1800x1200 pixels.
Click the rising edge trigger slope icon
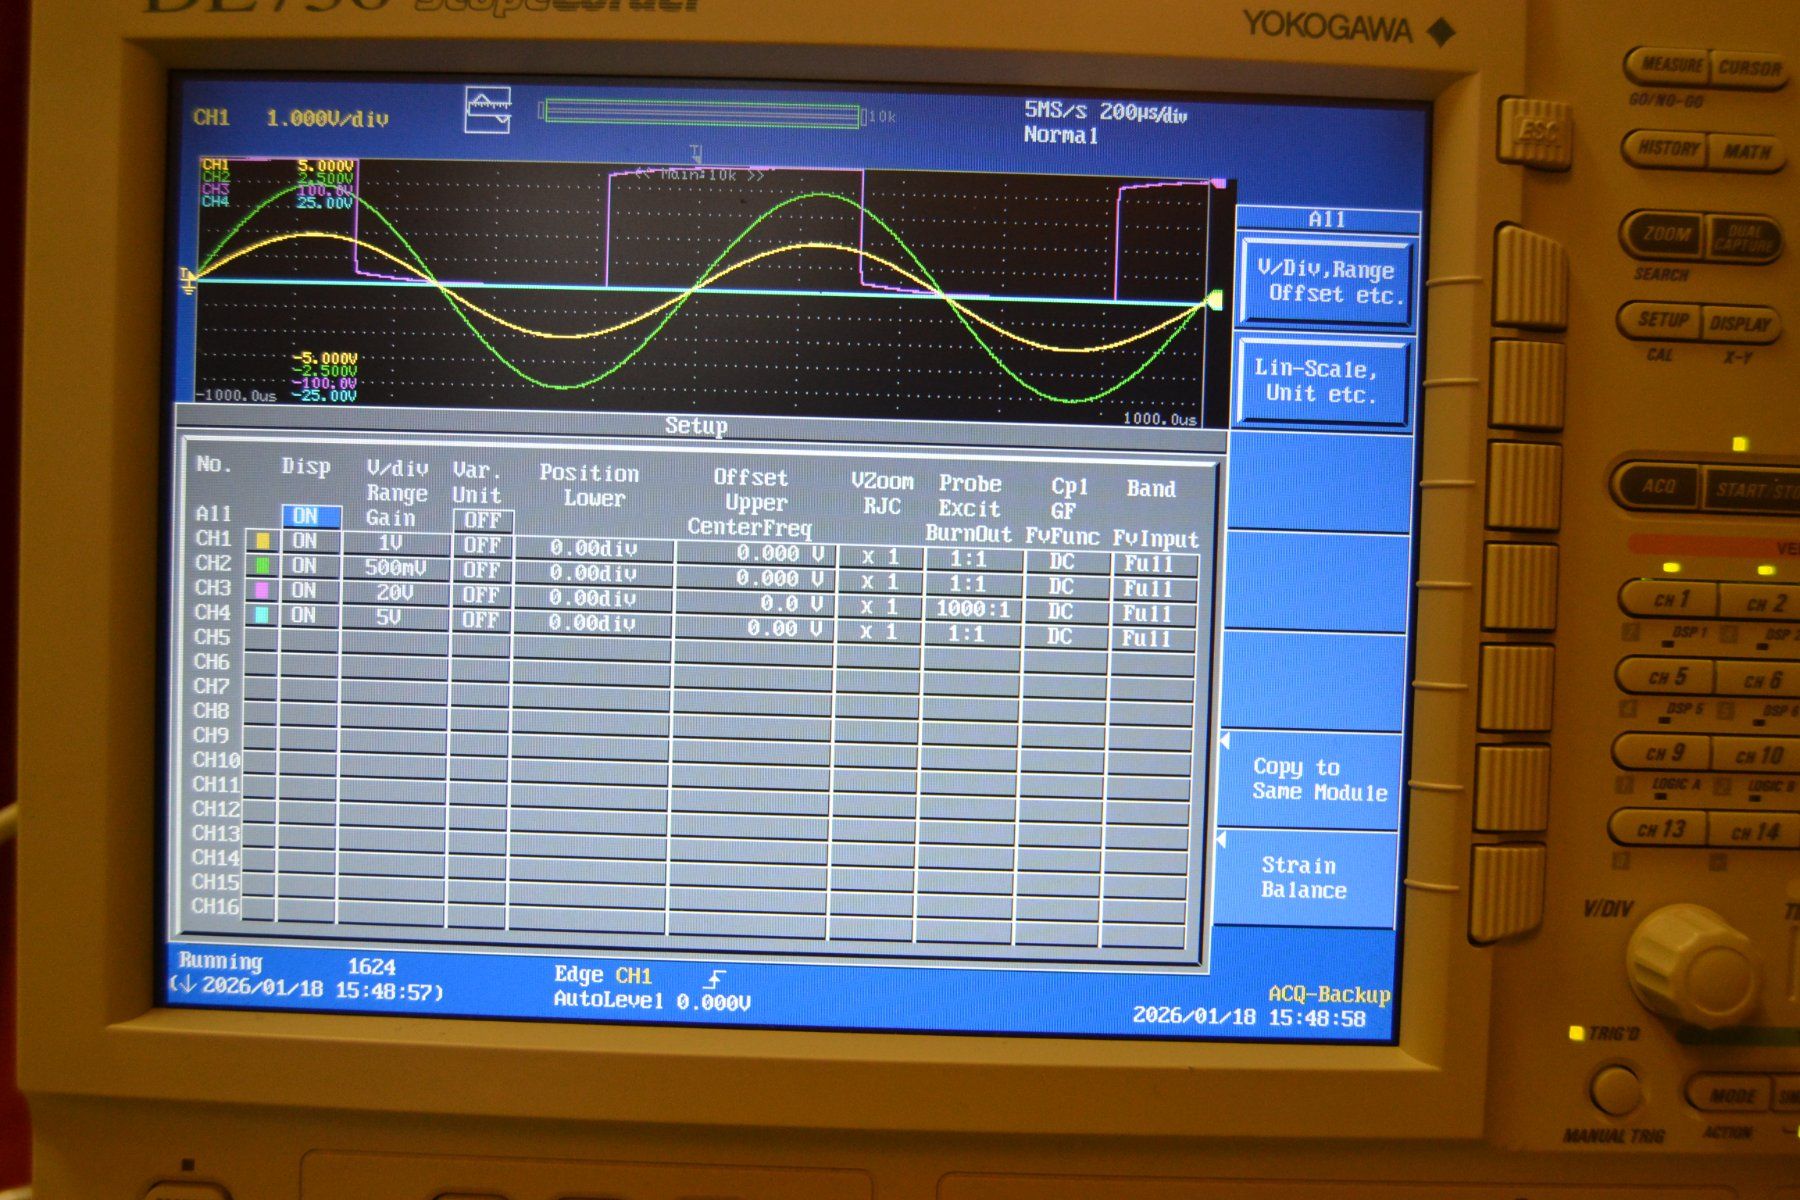pyautogui.click(x=714, y=977)
